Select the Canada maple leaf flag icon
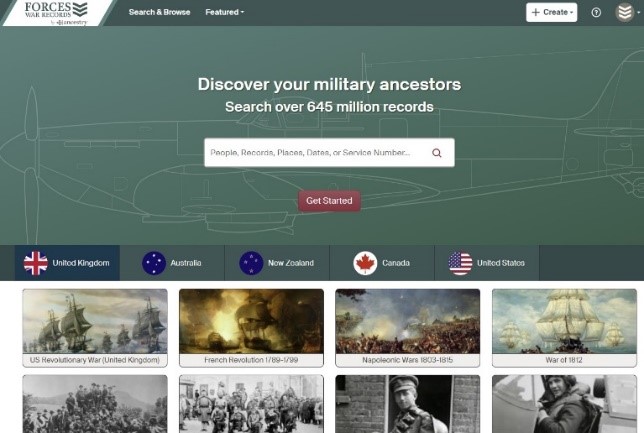This screenshot has width=644, height=433. pos(365,263)
